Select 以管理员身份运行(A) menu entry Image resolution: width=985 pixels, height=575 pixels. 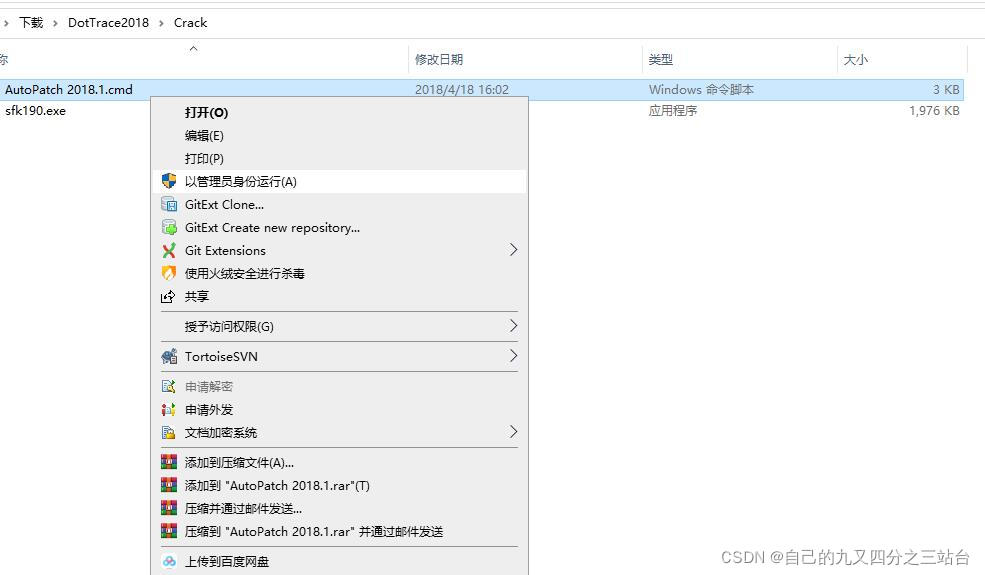pos(340,182)
